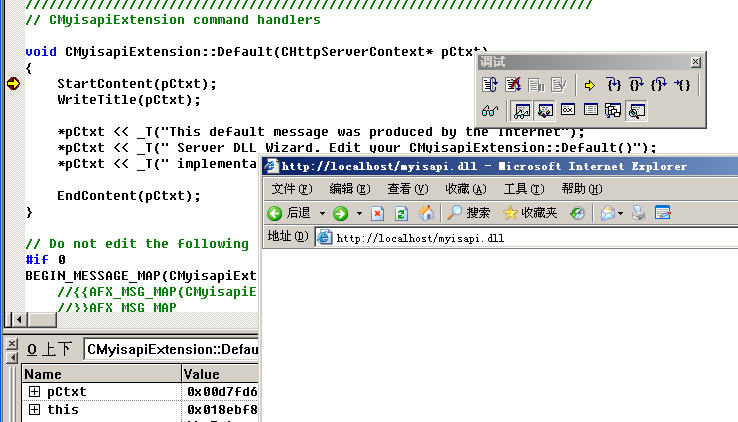The height and width of the screenshot is (422, 738).
Task: Click the green Forward arrow button
Action: point(340,214)
